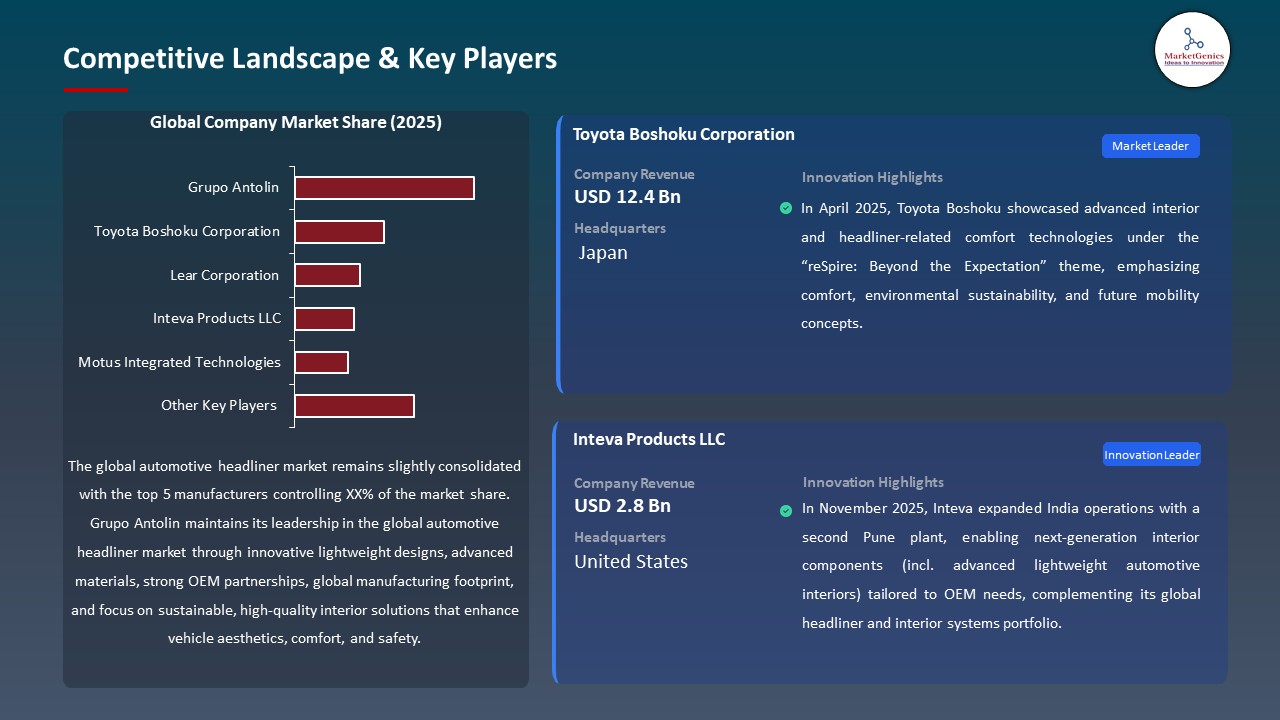Image resolution: width=1280 pixels, height=720 pixels.
Task: Click the 'Inteva Products LLC' chart axis label
Action: (x=217, y=318)
